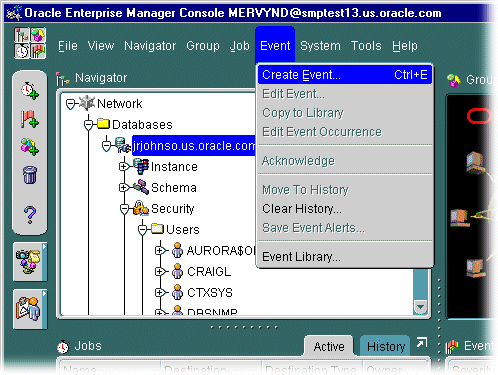Click the create event flag icon in the sidebar
498x375 pixels.
tap(30, 119)
